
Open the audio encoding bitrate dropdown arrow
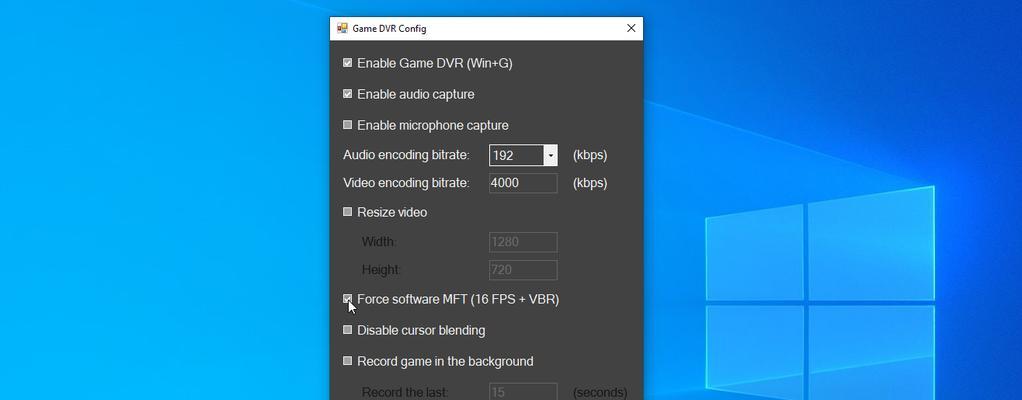tap(551, 156)
